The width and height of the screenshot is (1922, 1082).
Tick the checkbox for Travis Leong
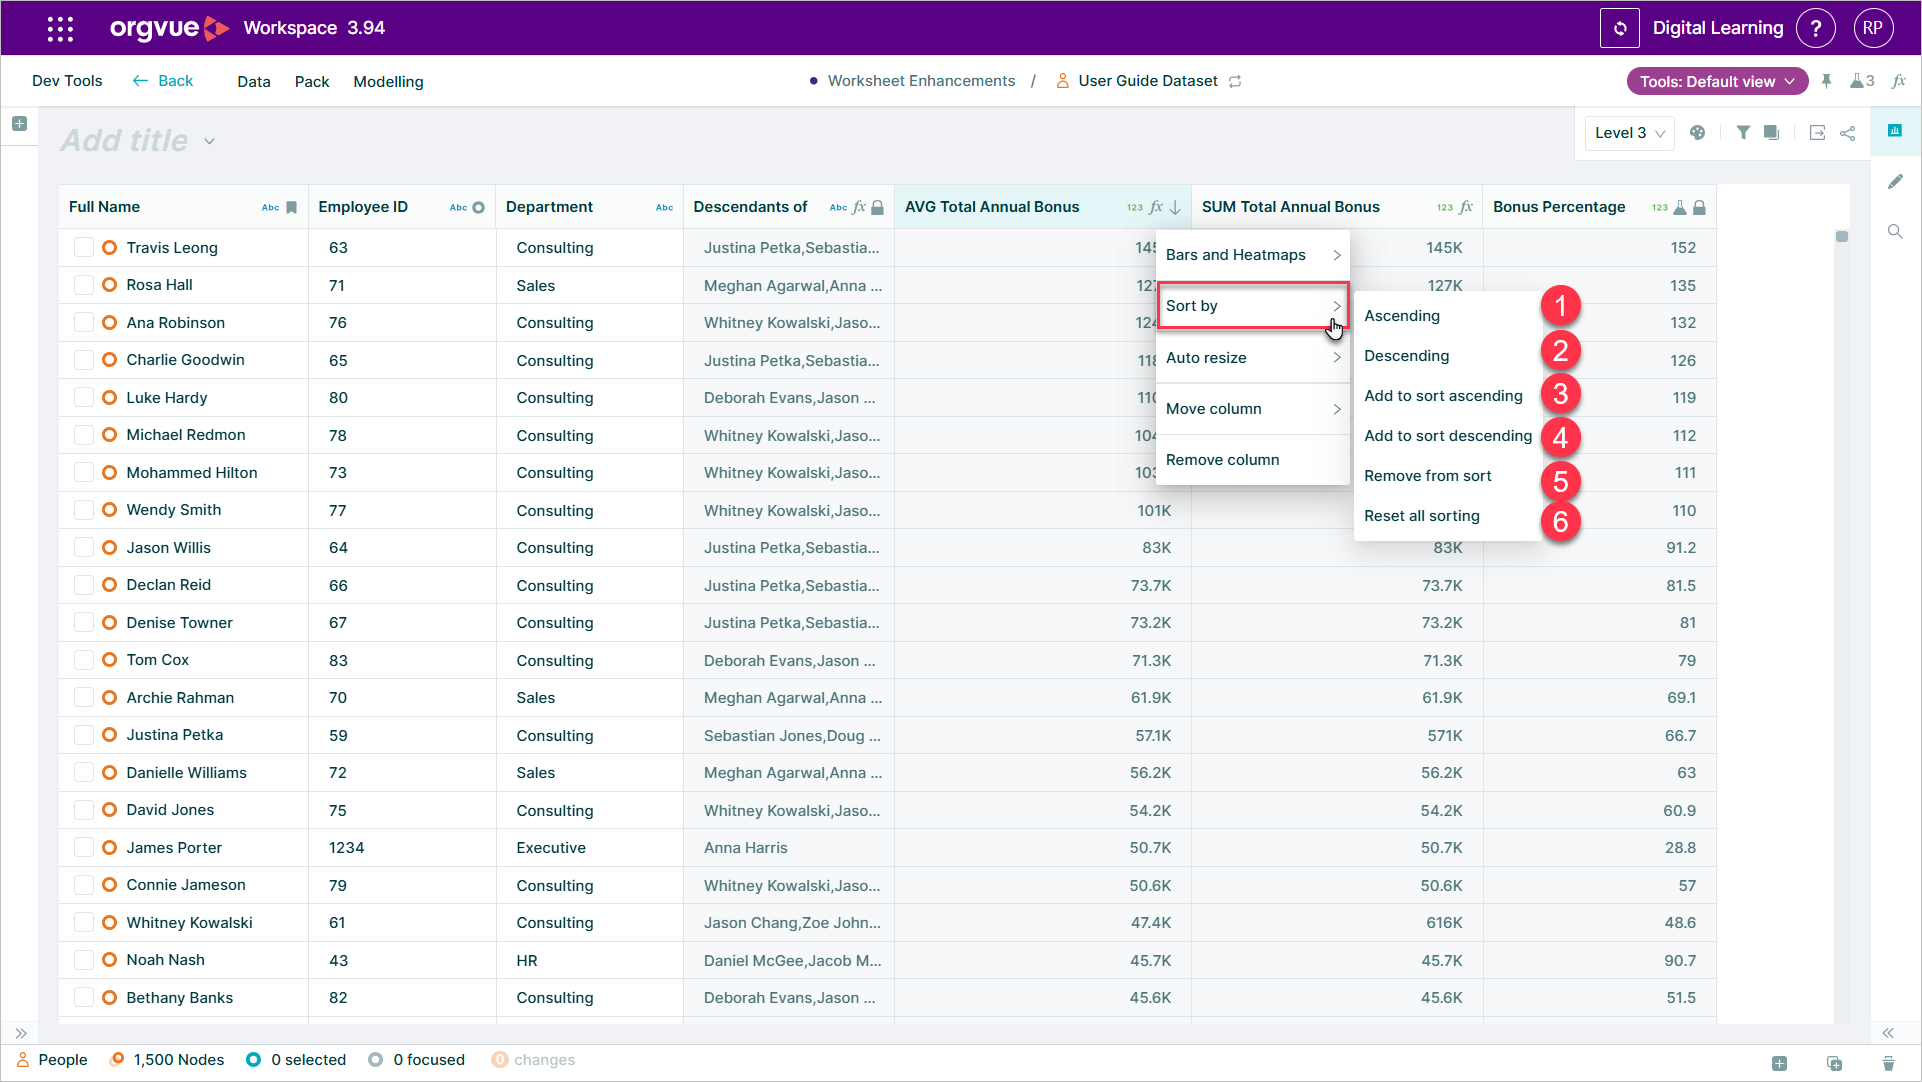(84, 248)
